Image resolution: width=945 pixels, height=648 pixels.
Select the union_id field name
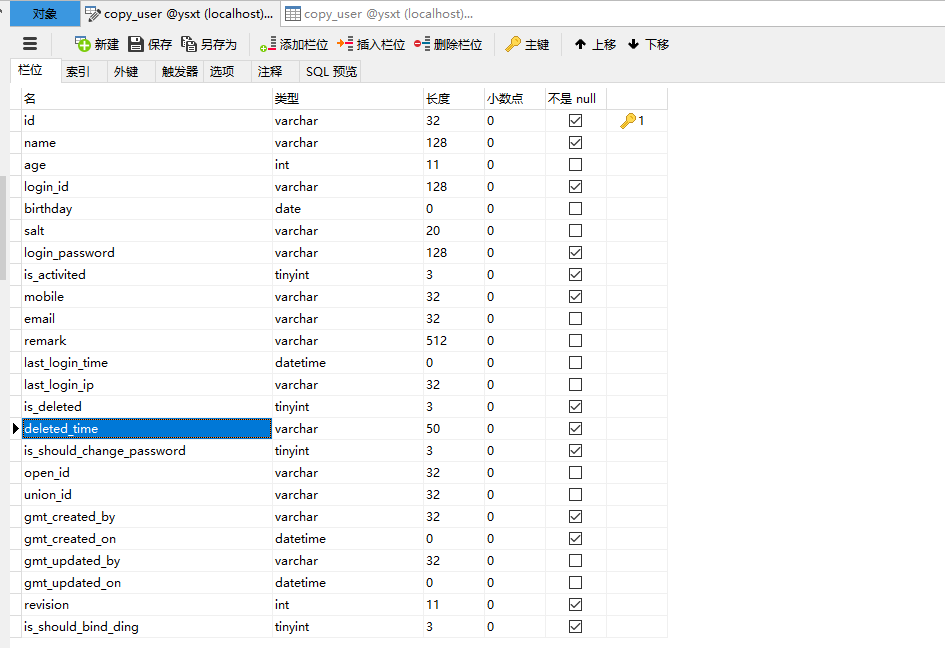pos(48,494)
